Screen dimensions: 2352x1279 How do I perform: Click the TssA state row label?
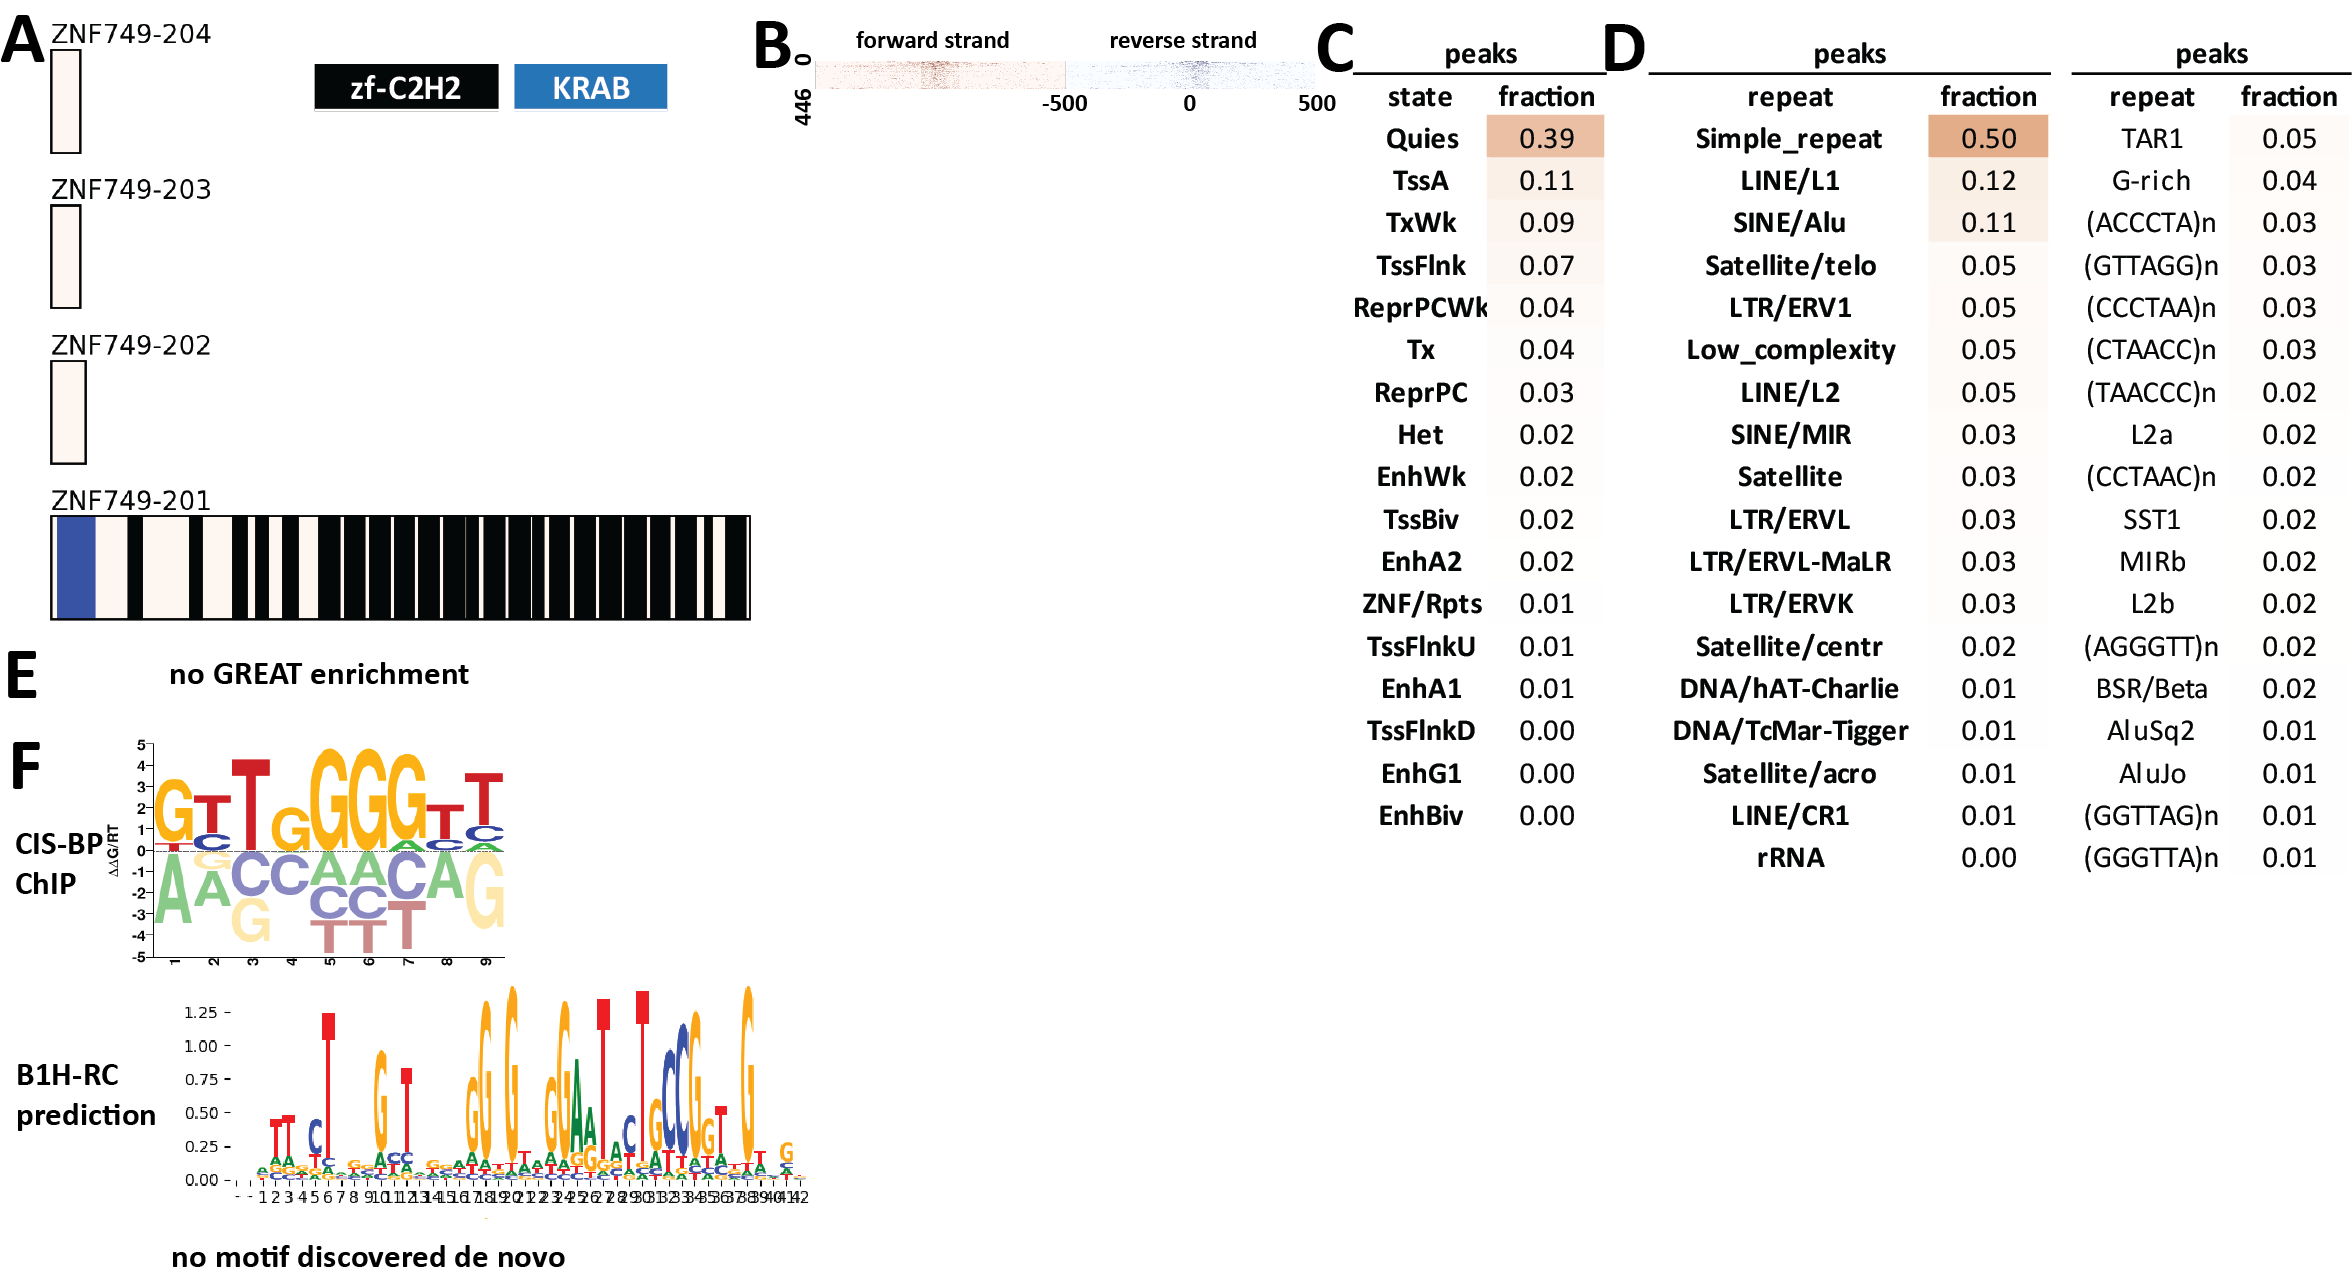click(1420, 181)
